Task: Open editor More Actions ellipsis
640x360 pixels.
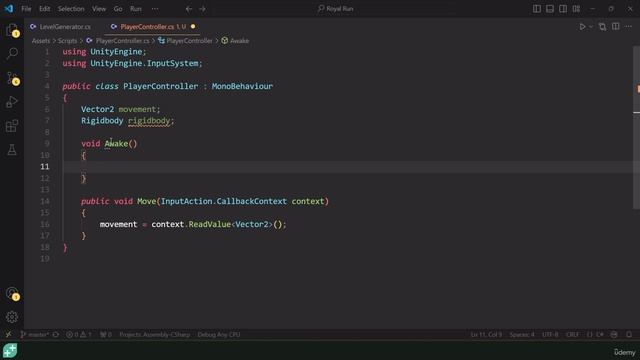Action: pos(629,27)
